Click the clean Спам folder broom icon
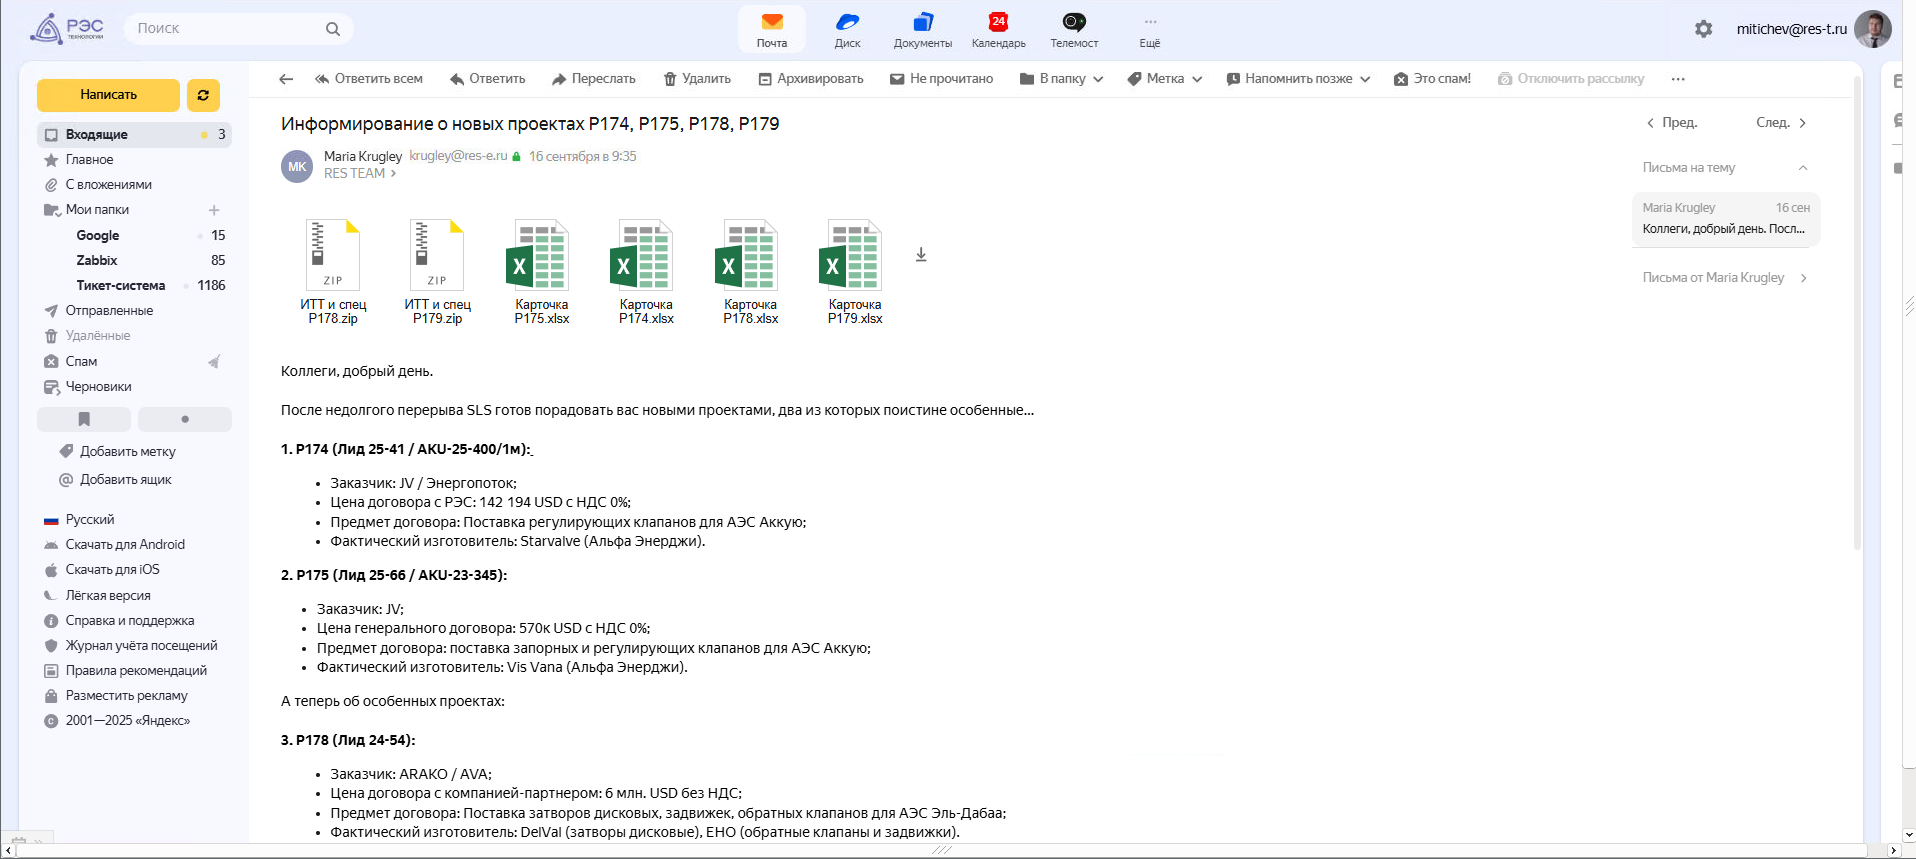The height and width of the screenshot is (859, 1916). pos(214,362)
